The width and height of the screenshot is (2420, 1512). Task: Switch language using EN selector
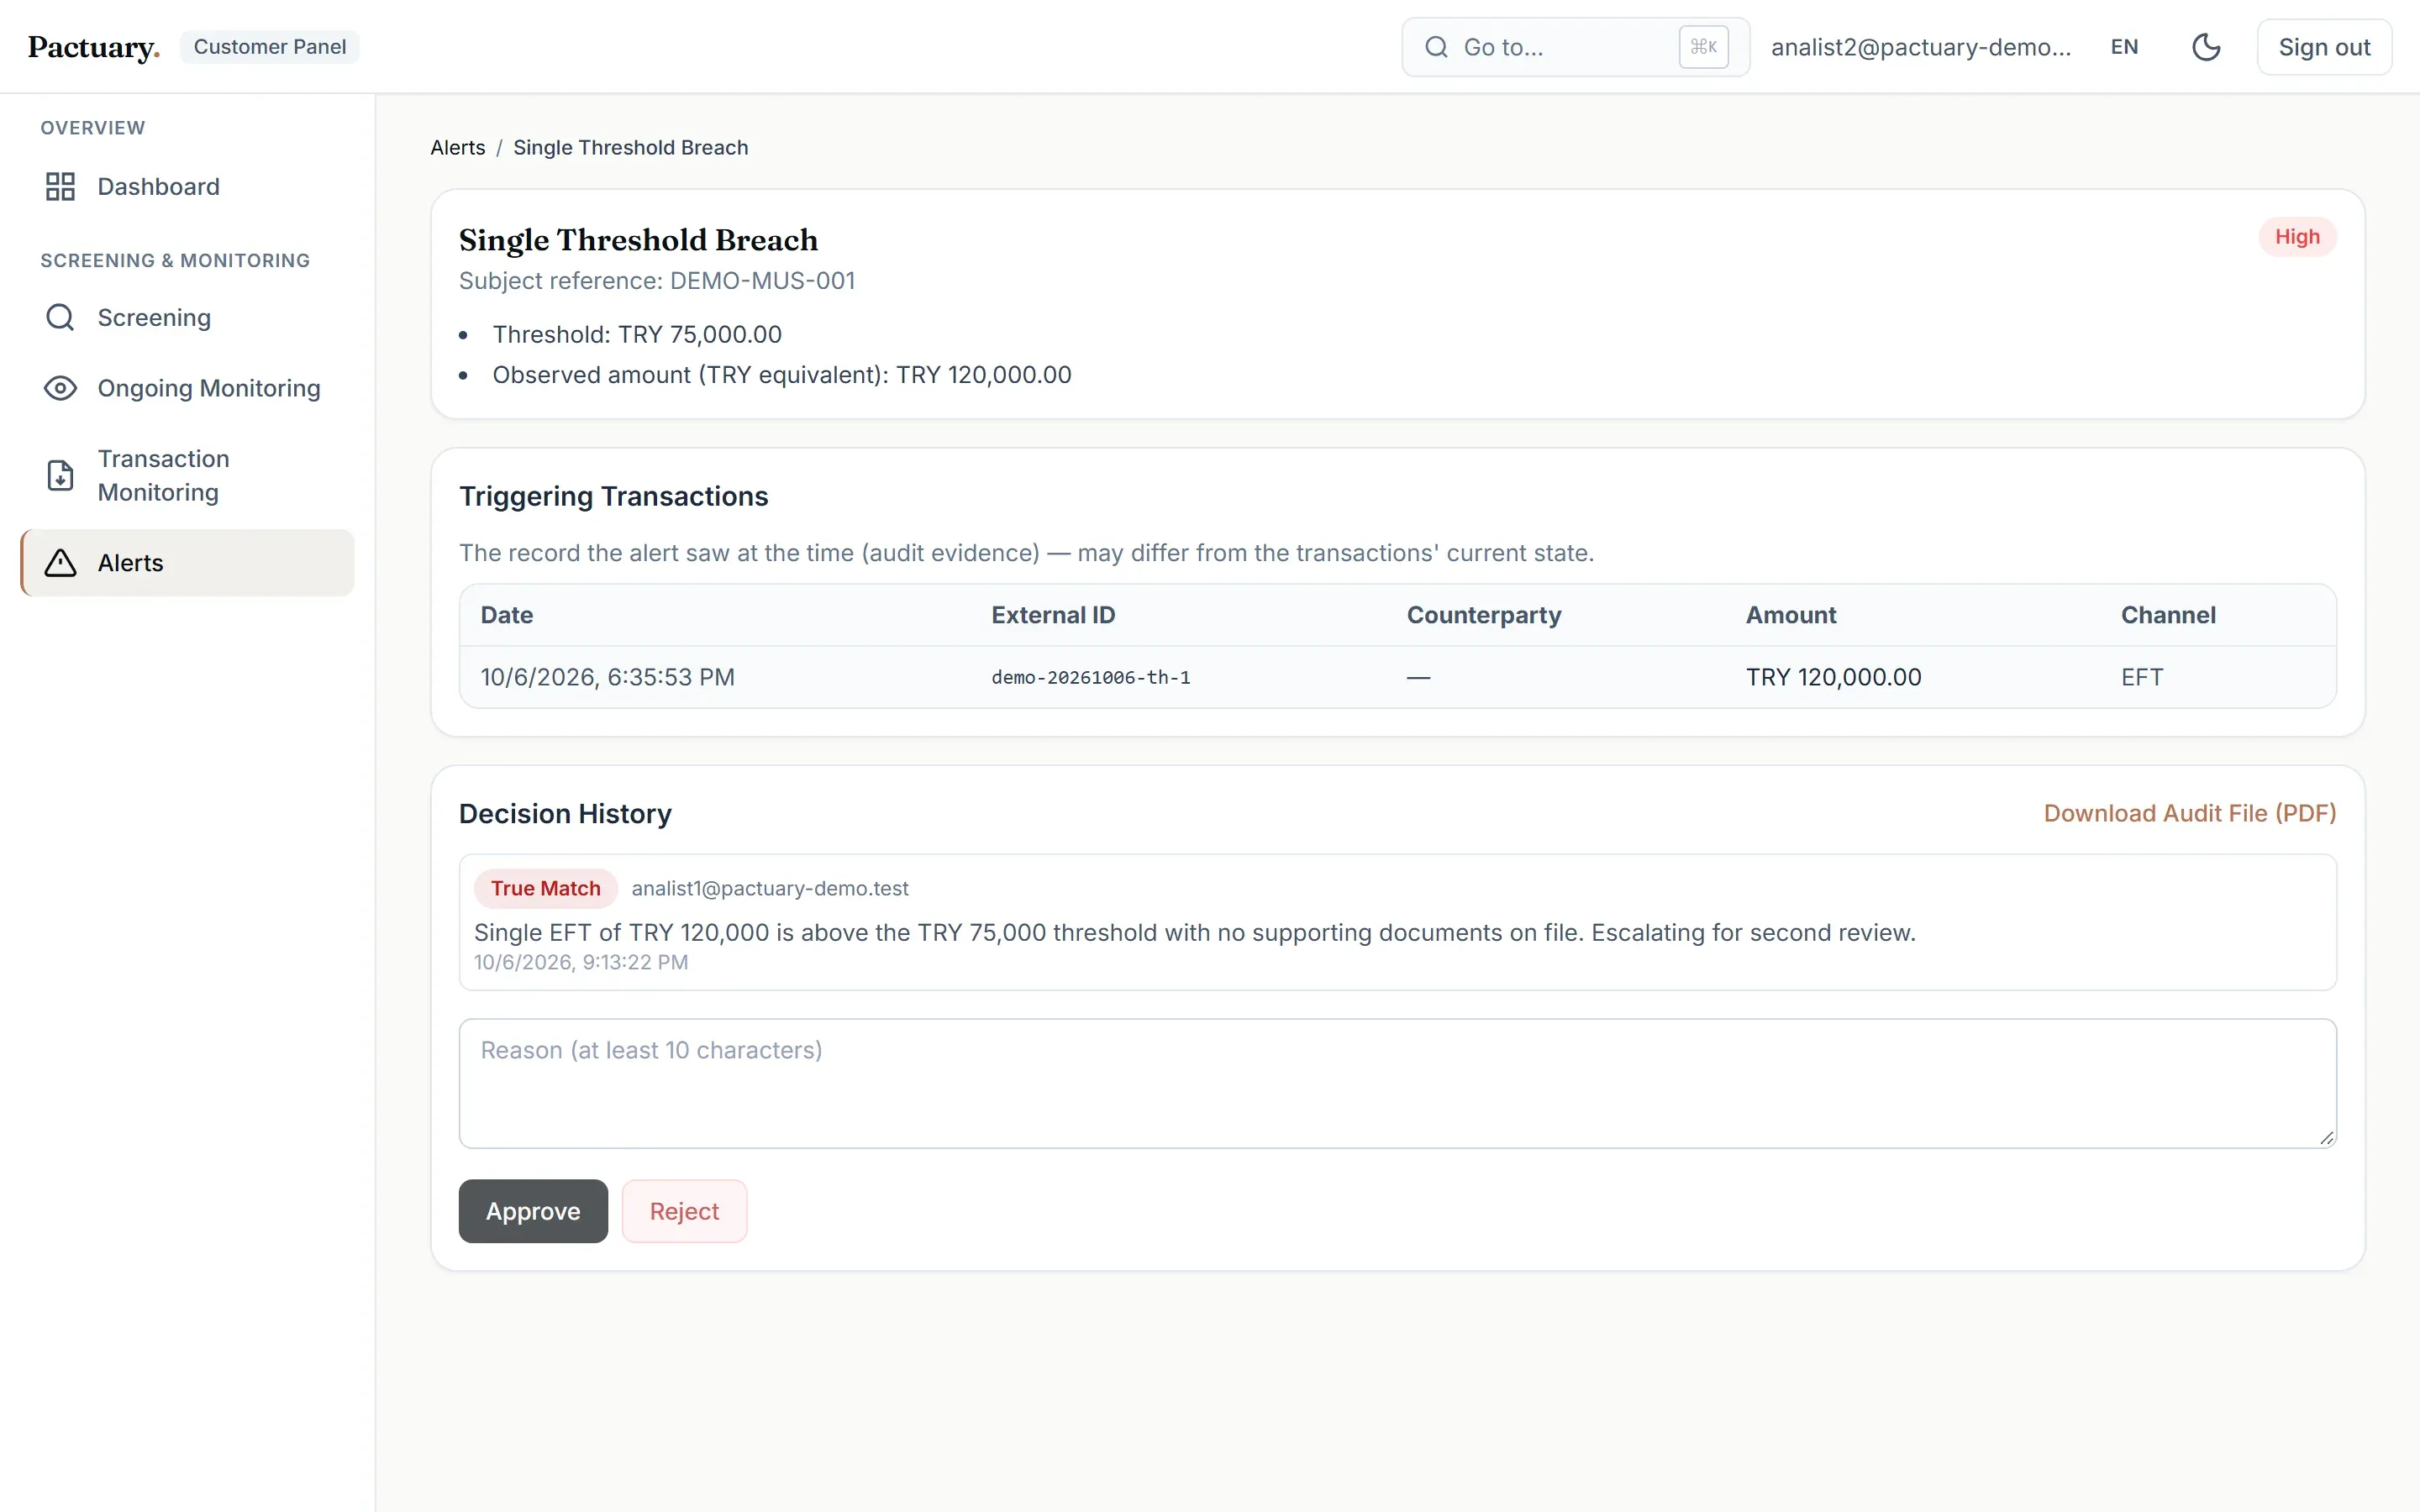(x=2124, y=47)
